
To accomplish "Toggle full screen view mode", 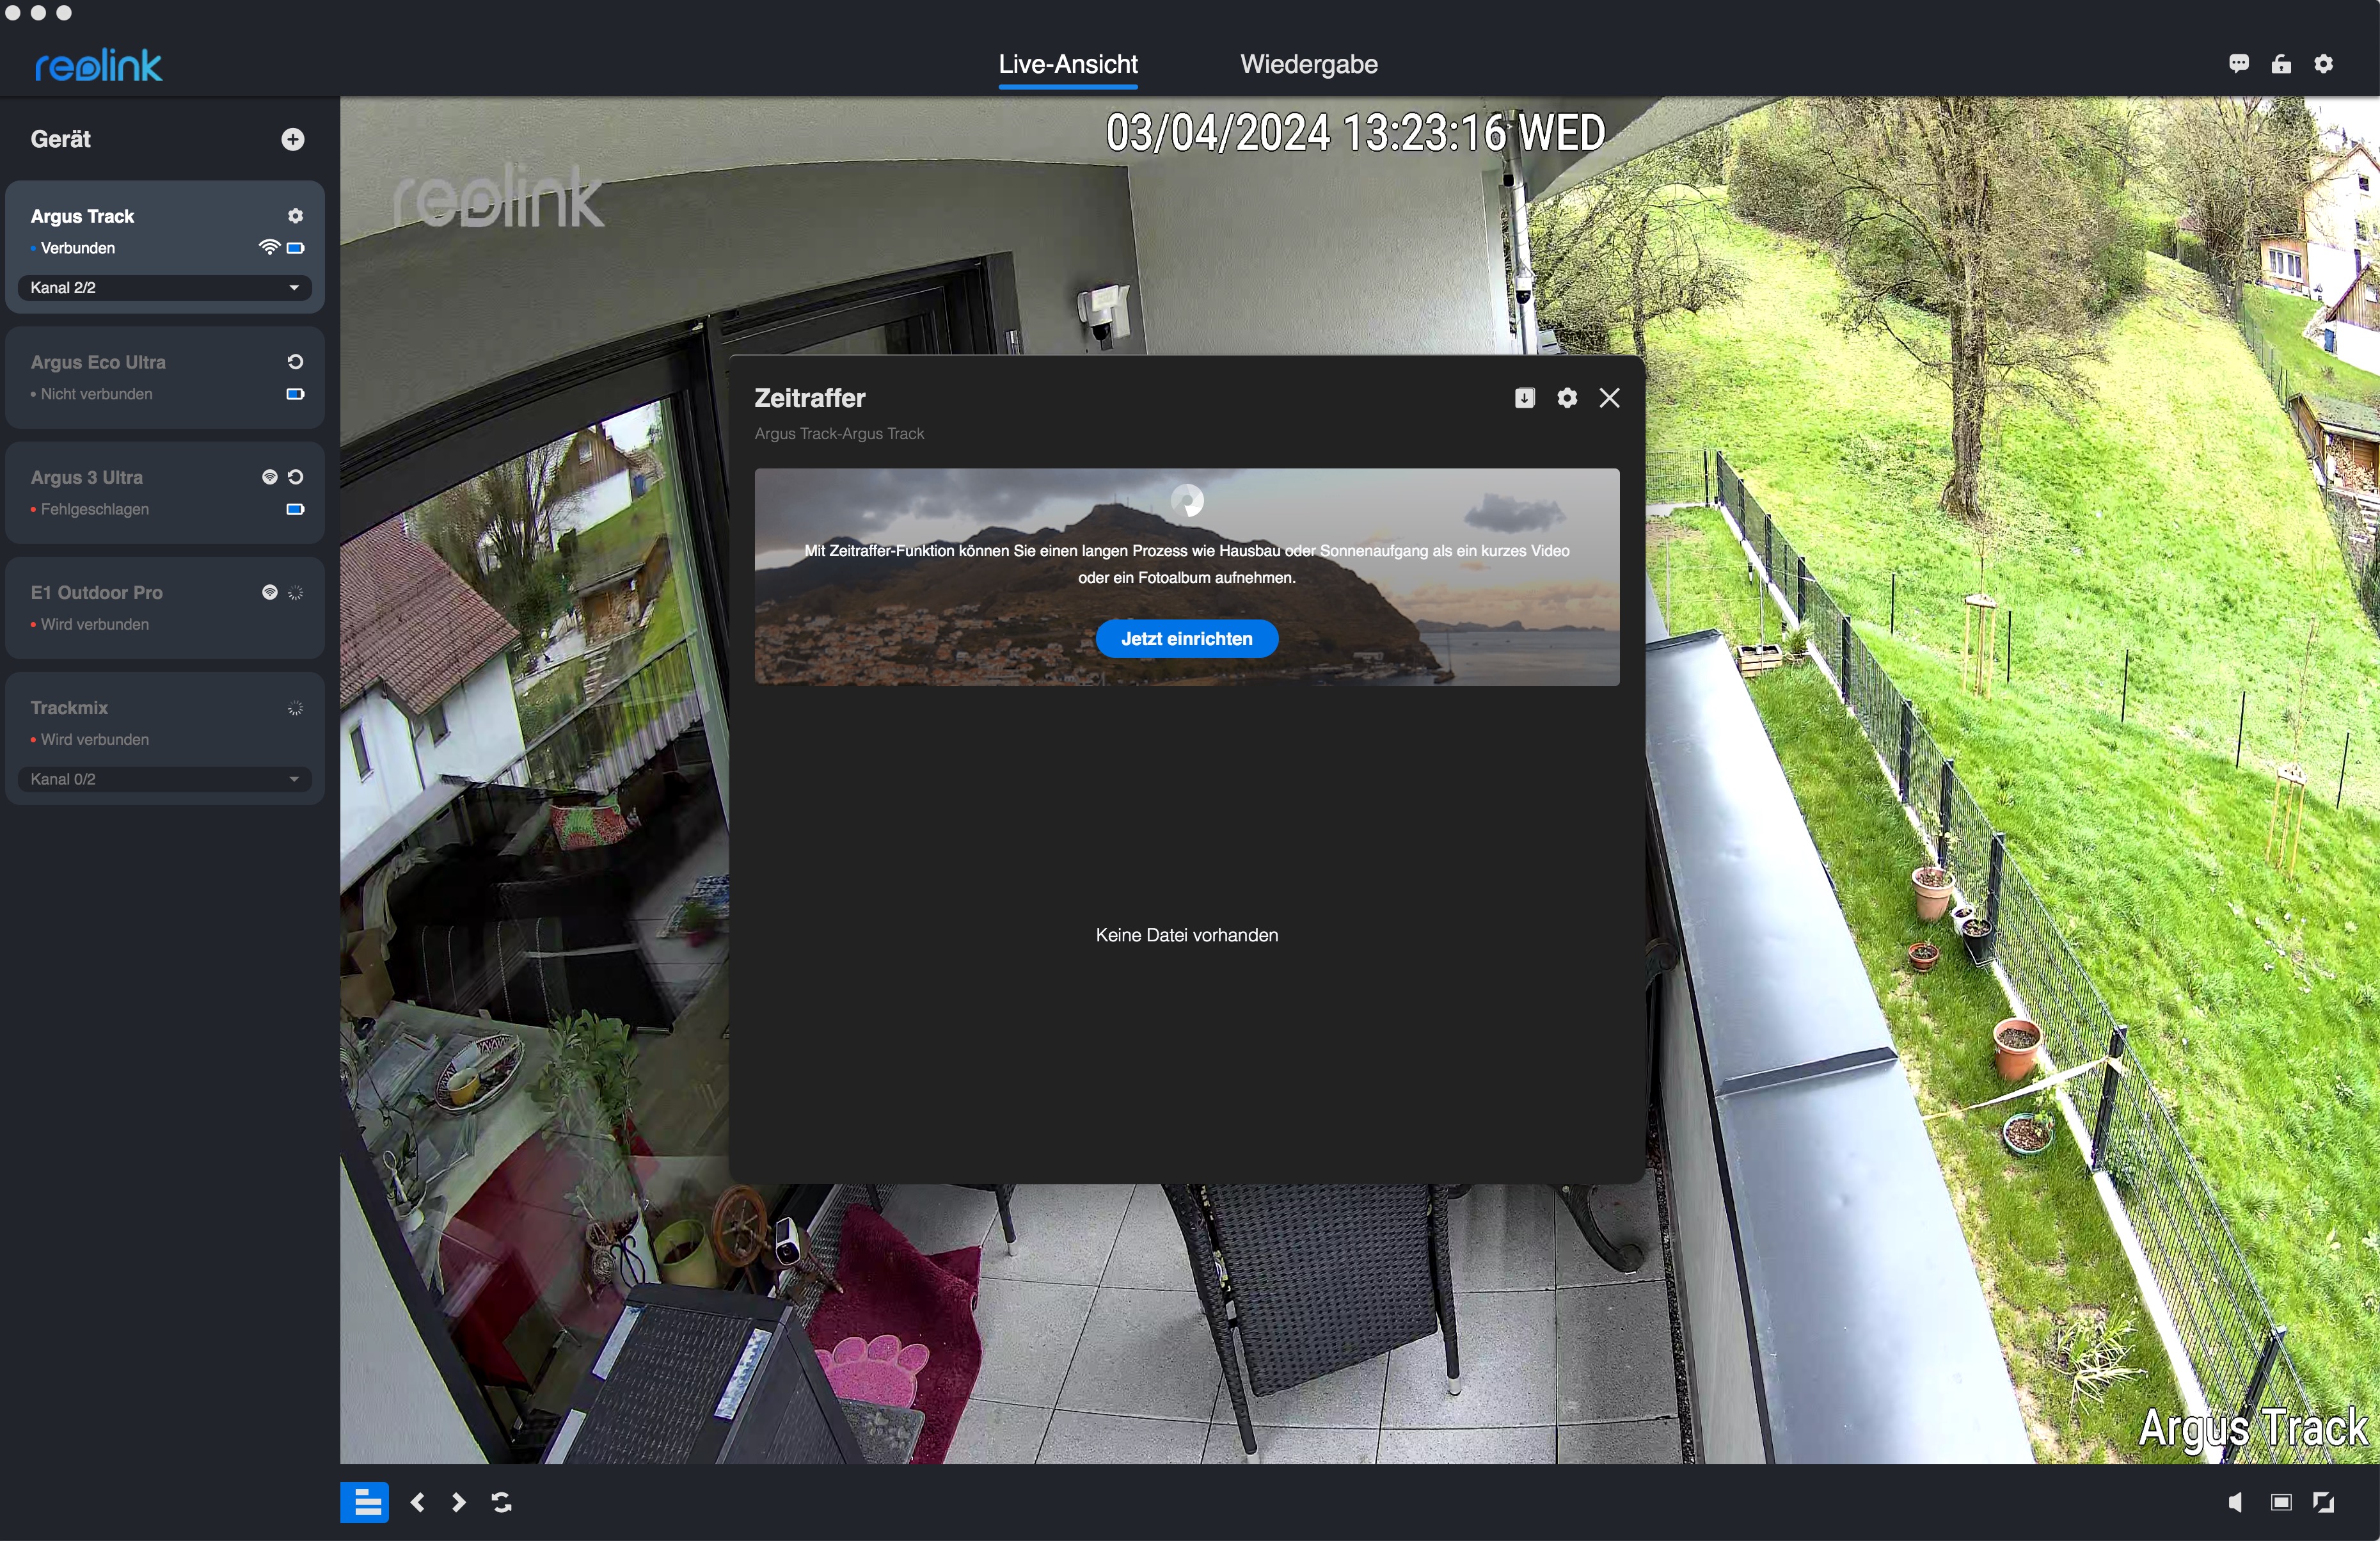I will point(2324,1502).
